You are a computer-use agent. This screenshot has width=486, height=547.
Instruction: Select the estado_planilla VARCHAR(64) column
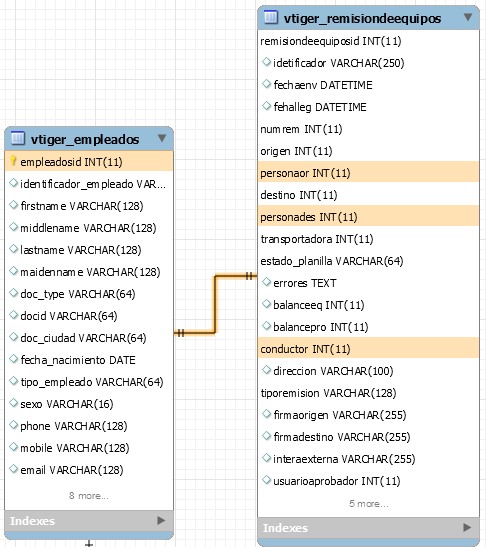pos(368,261)
